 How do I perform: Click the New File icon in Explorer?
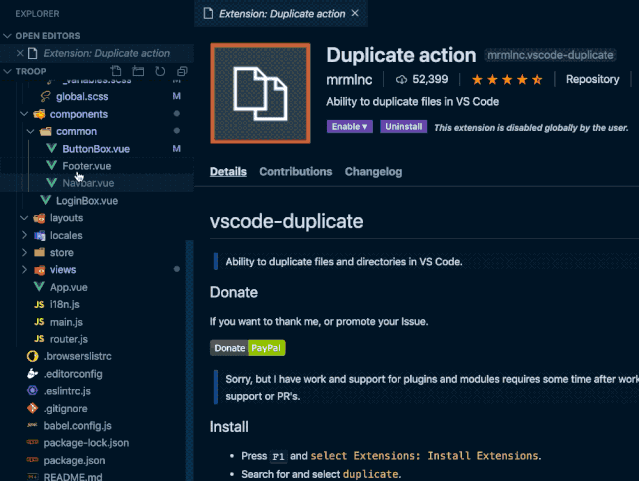click(x=116, y=71)
